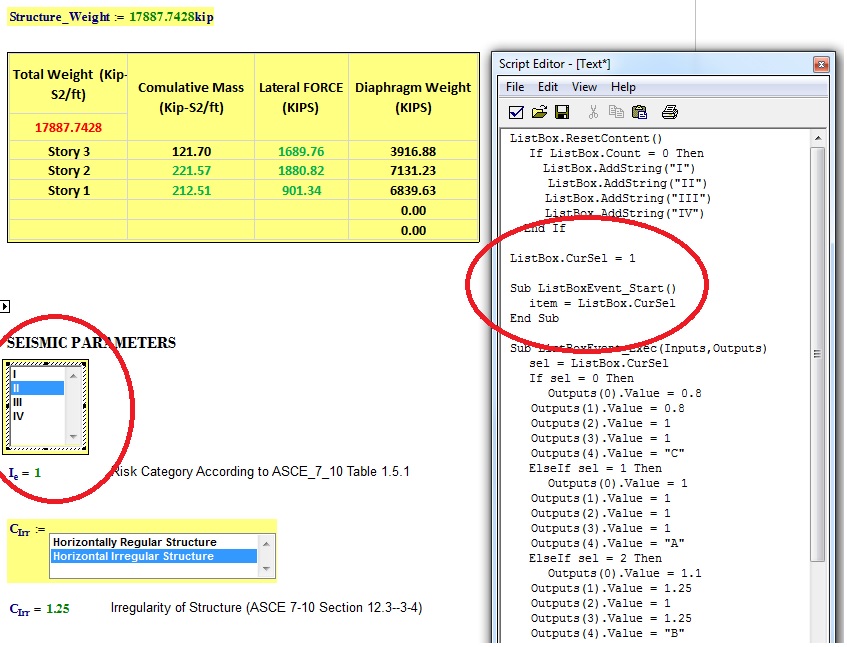Click diaphragm weight value 3916.88
Image resolution: width=847 pixels, height=647 pixels.
click(x=413, y=152)
